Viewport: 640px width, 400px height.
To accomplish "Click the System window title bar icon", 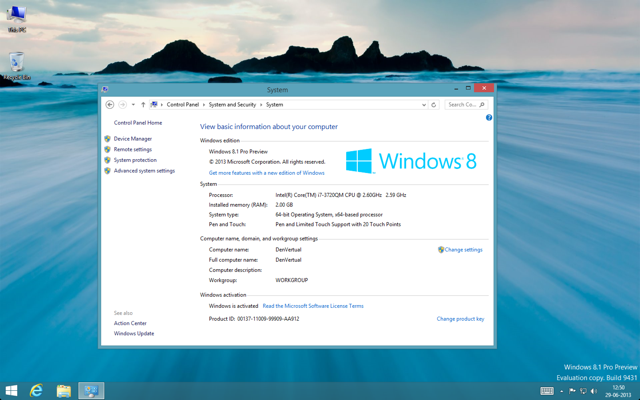I will 105,89.
